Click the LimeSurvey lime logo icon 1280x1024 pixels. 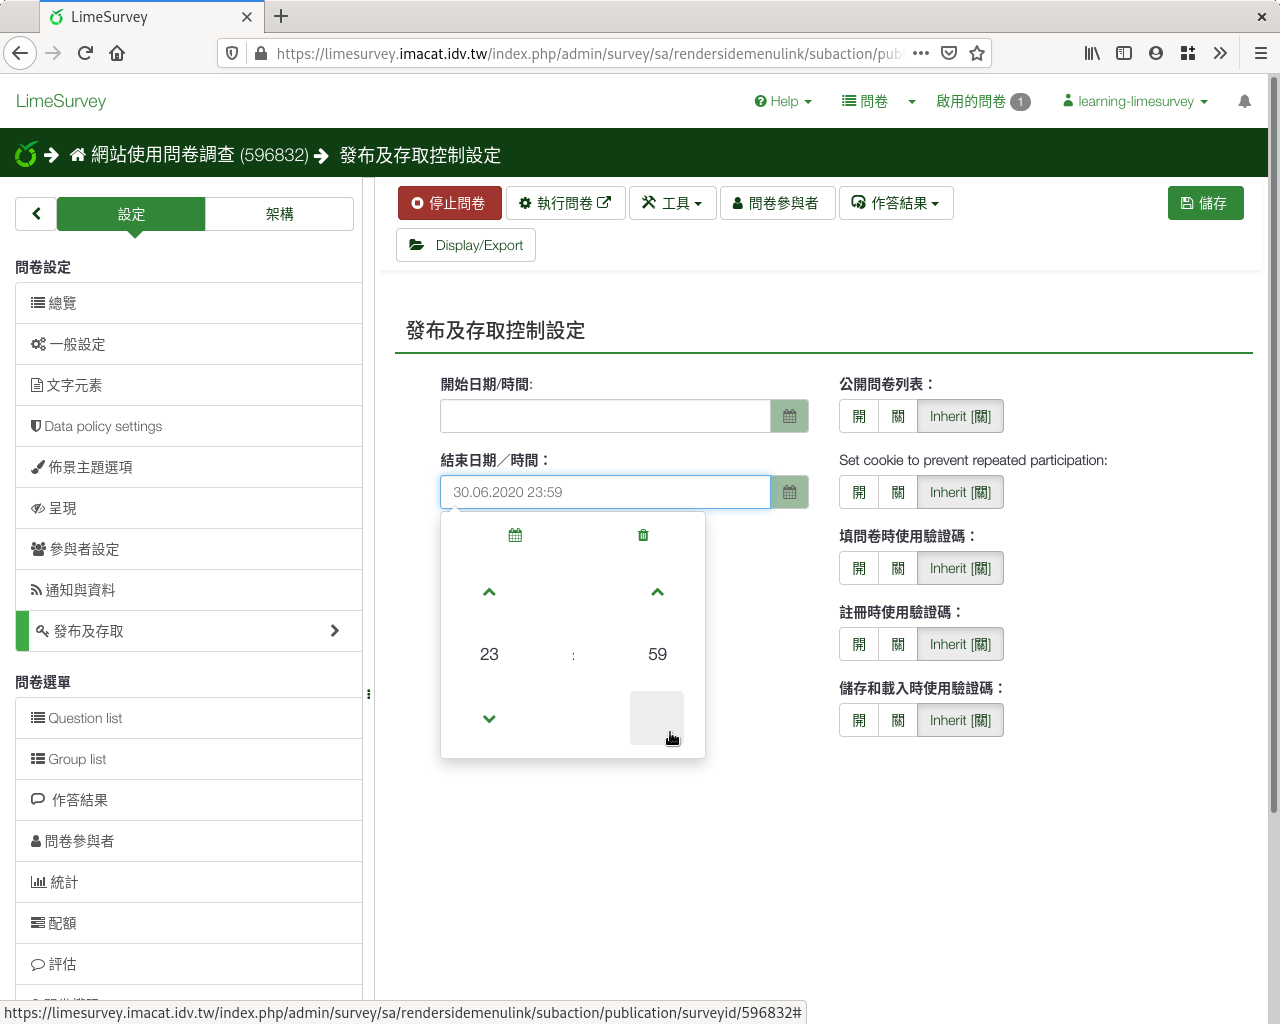26,154
